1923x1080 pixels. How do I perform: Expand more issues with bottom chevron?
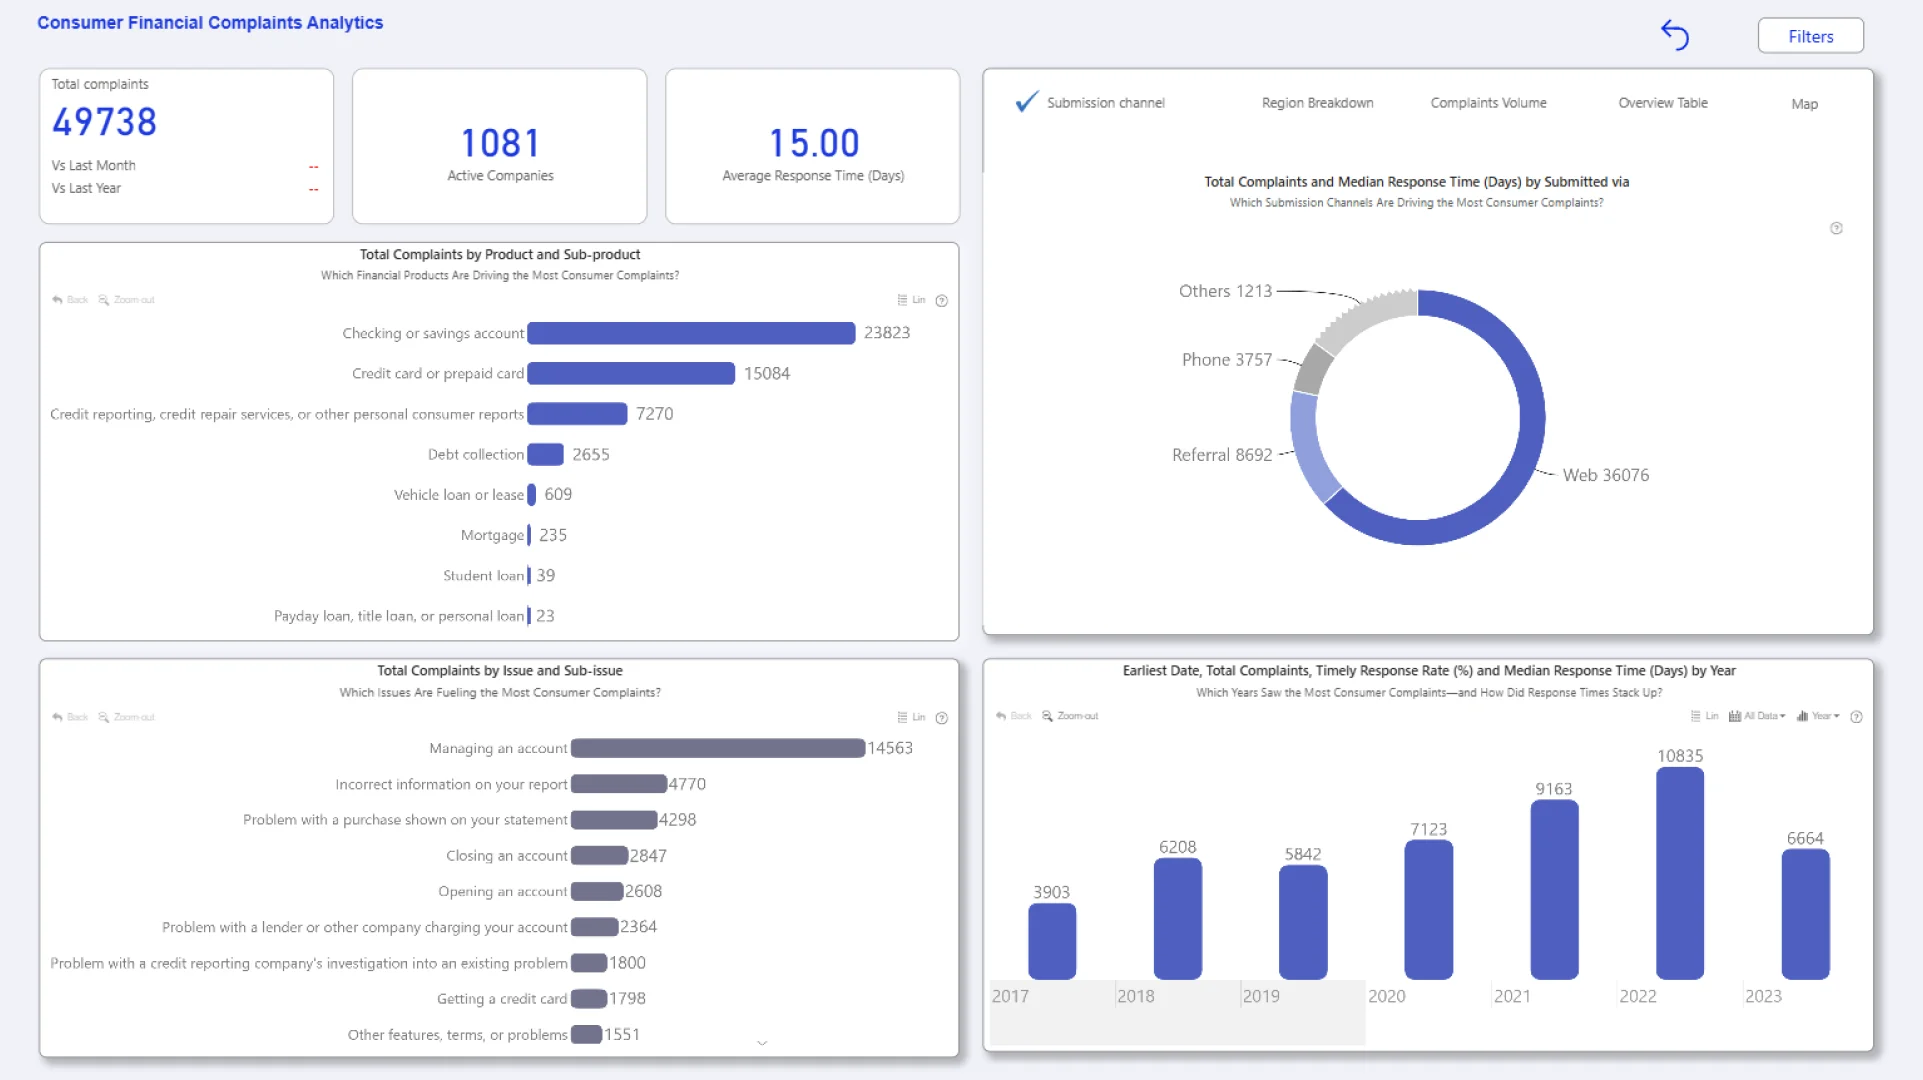(762, 1043)
